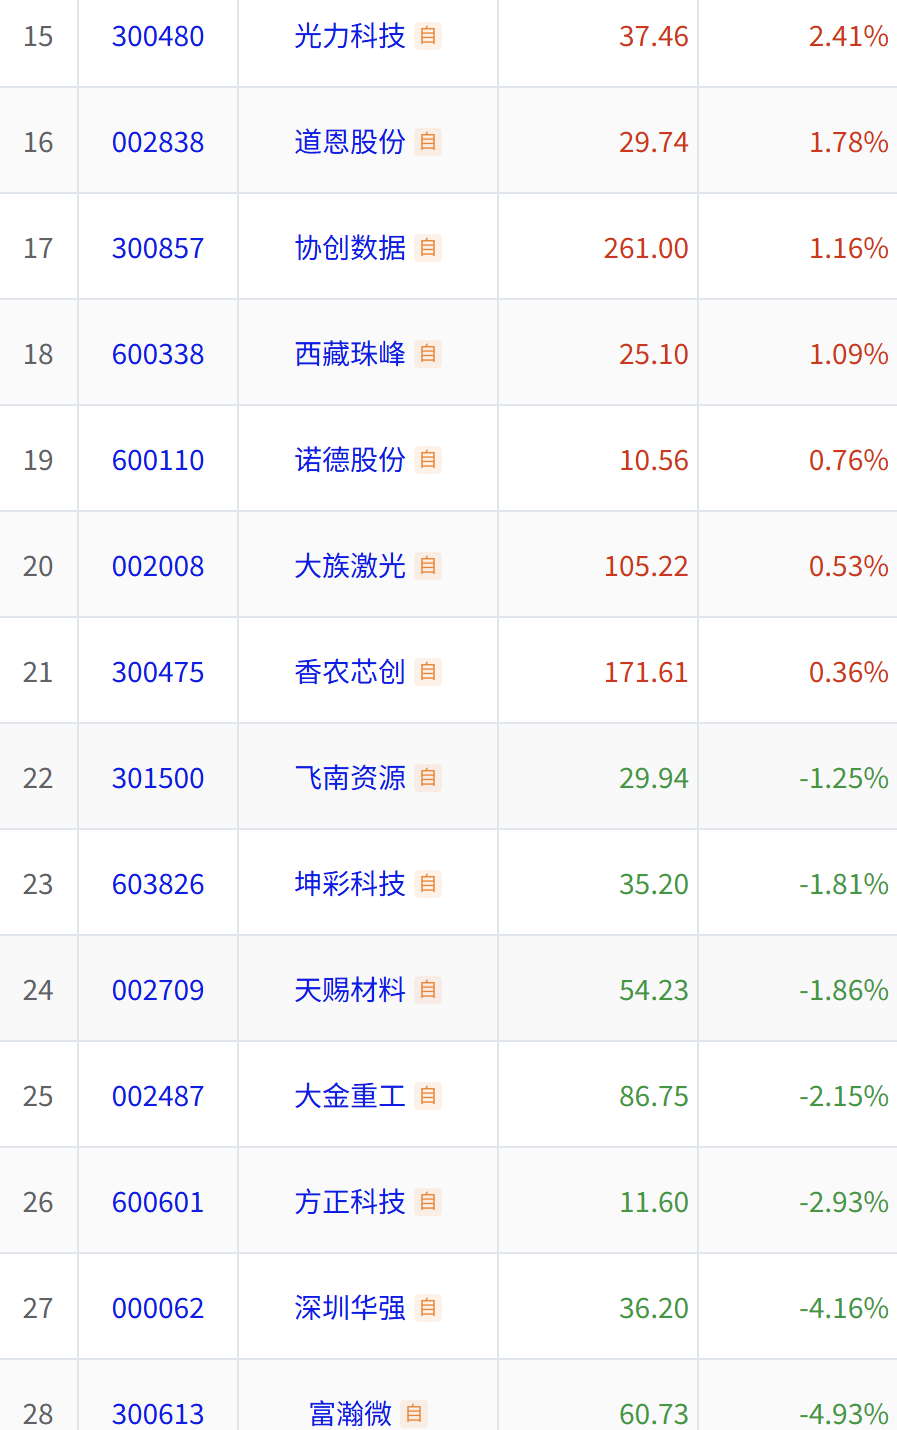897x1430 pixels.
Task: Open the 西藏珠峰 stock name link
Action: [x=350, y=354]
